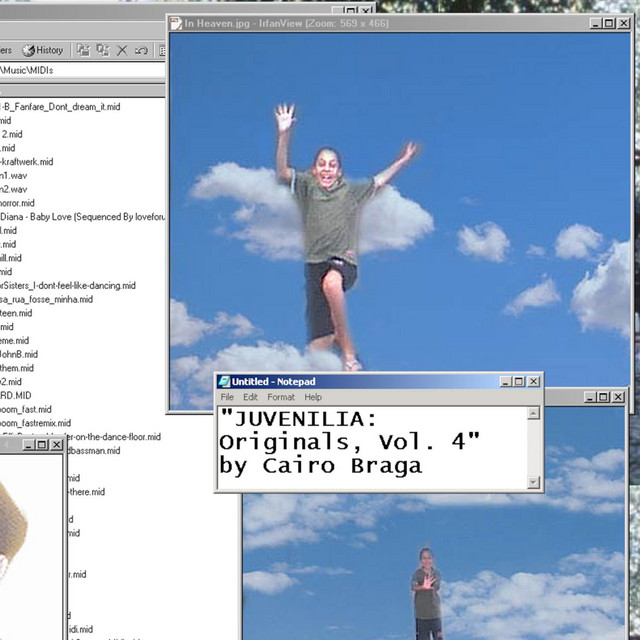Click the Move To folder icon
Screen dimensions: 640x640
coord(83,50)
